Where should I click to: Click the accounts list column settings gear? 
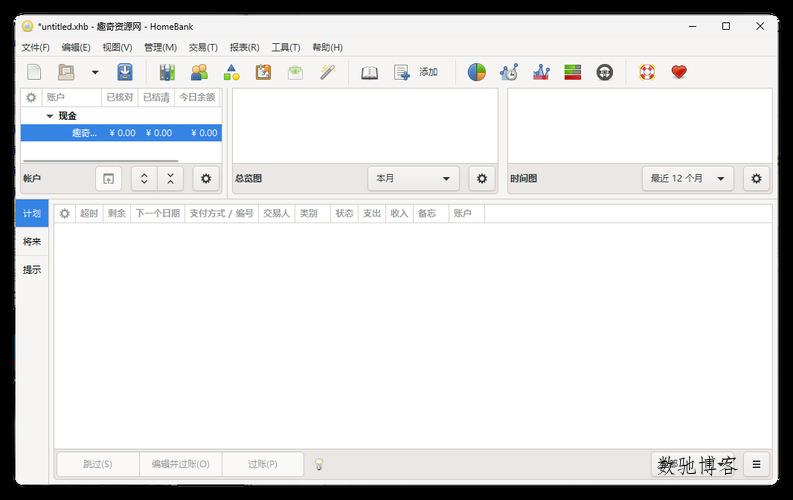pos(31,97)
